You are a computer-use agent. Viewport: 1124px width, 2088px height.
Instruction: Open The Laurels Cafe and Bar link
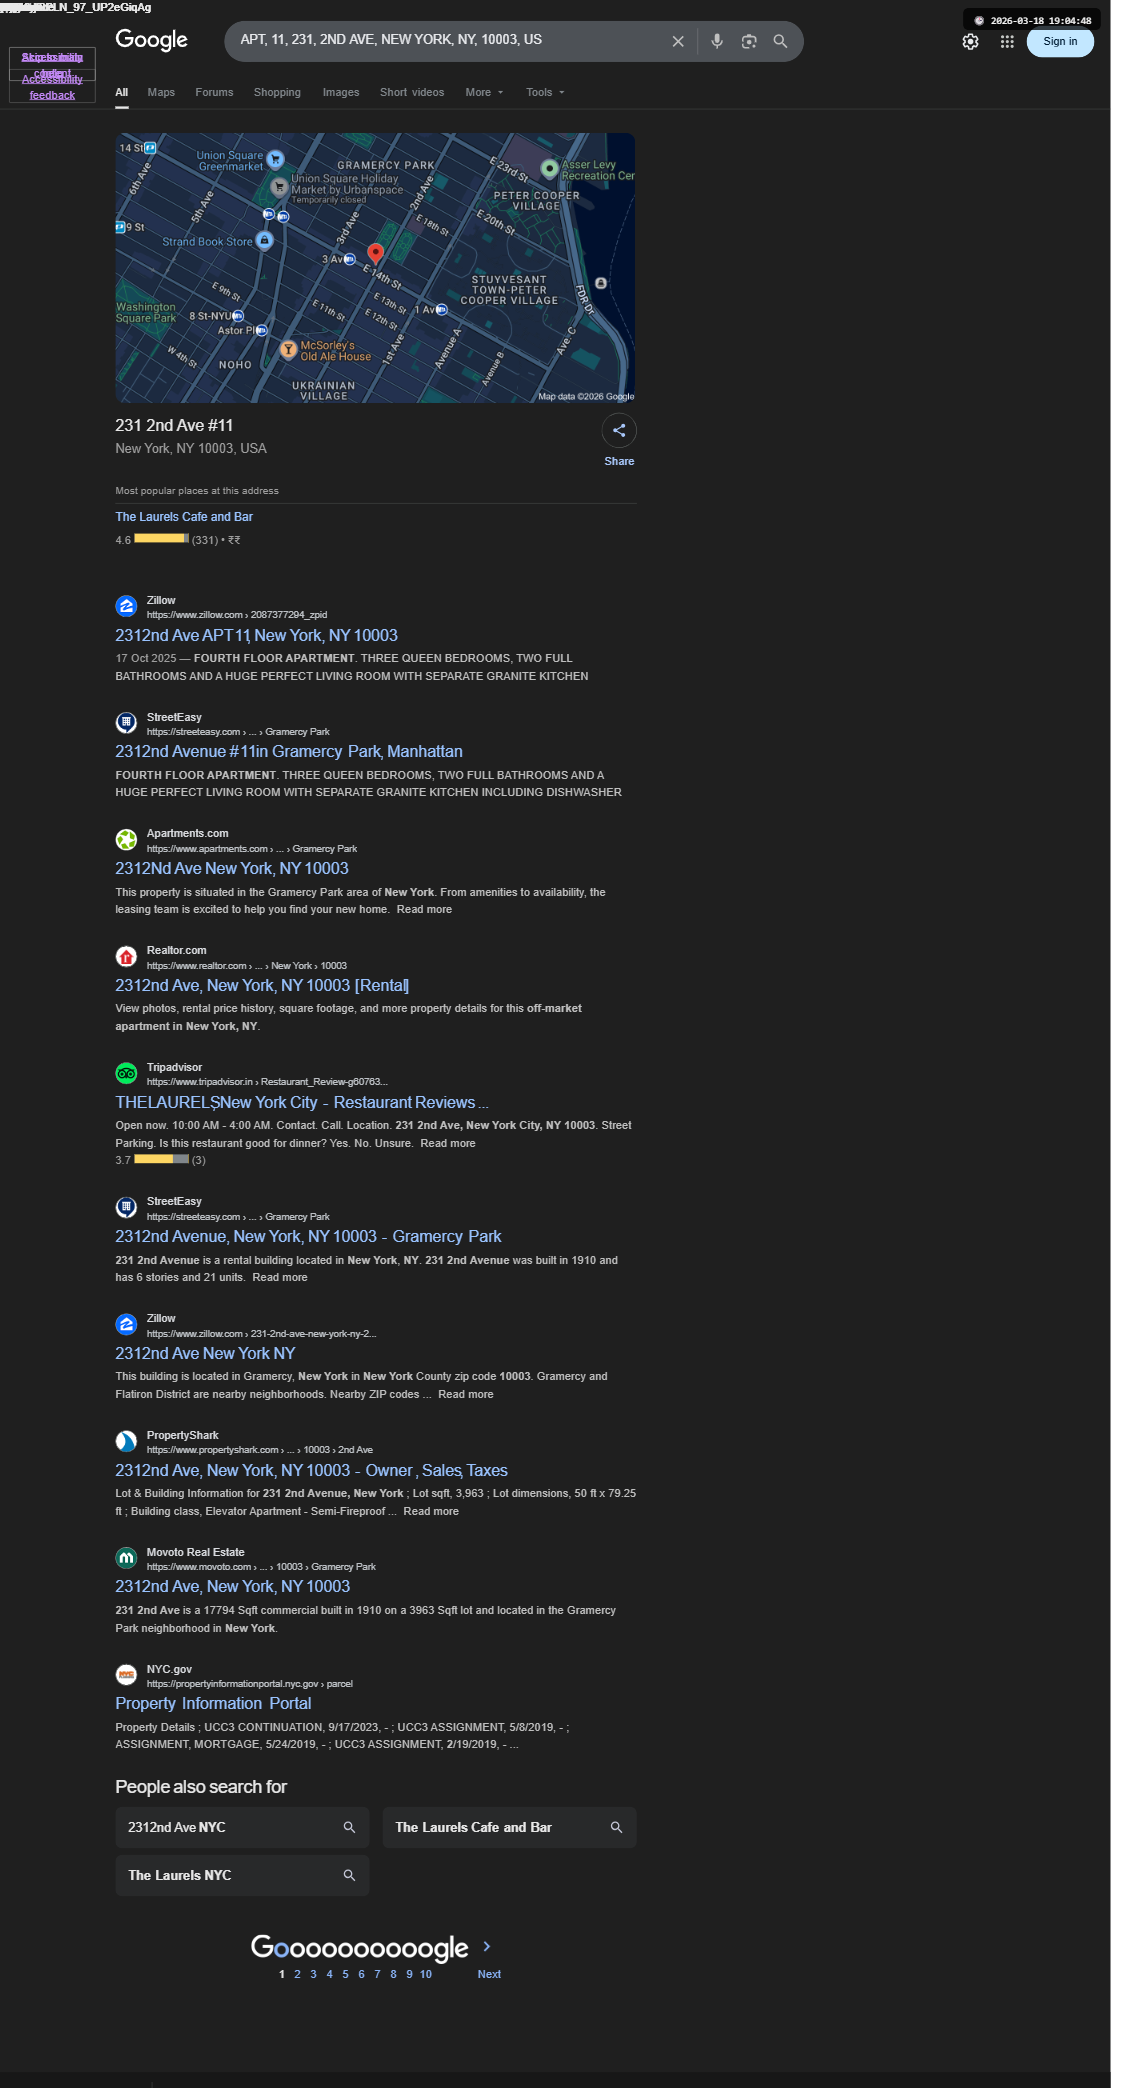184,517
